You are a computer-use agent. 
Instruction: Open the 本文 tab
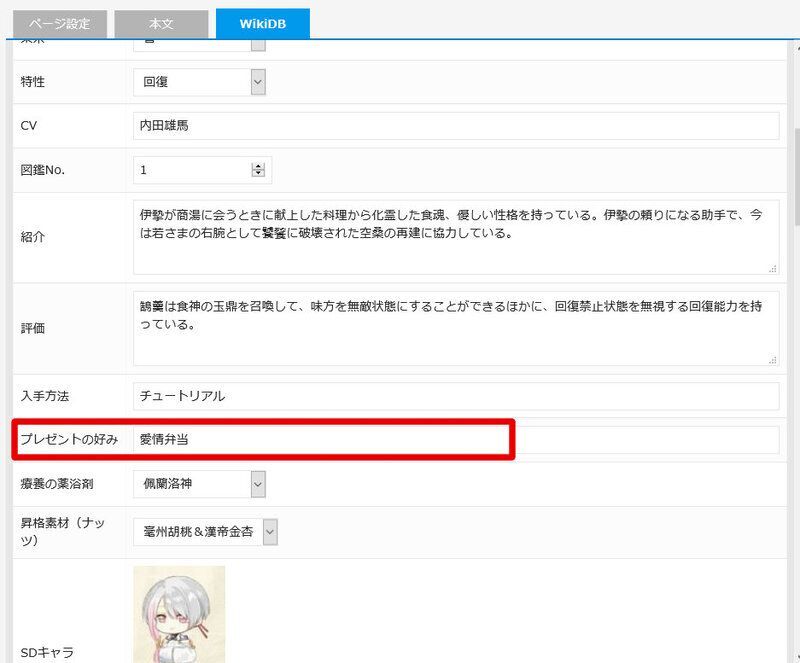tap(162, 23)
